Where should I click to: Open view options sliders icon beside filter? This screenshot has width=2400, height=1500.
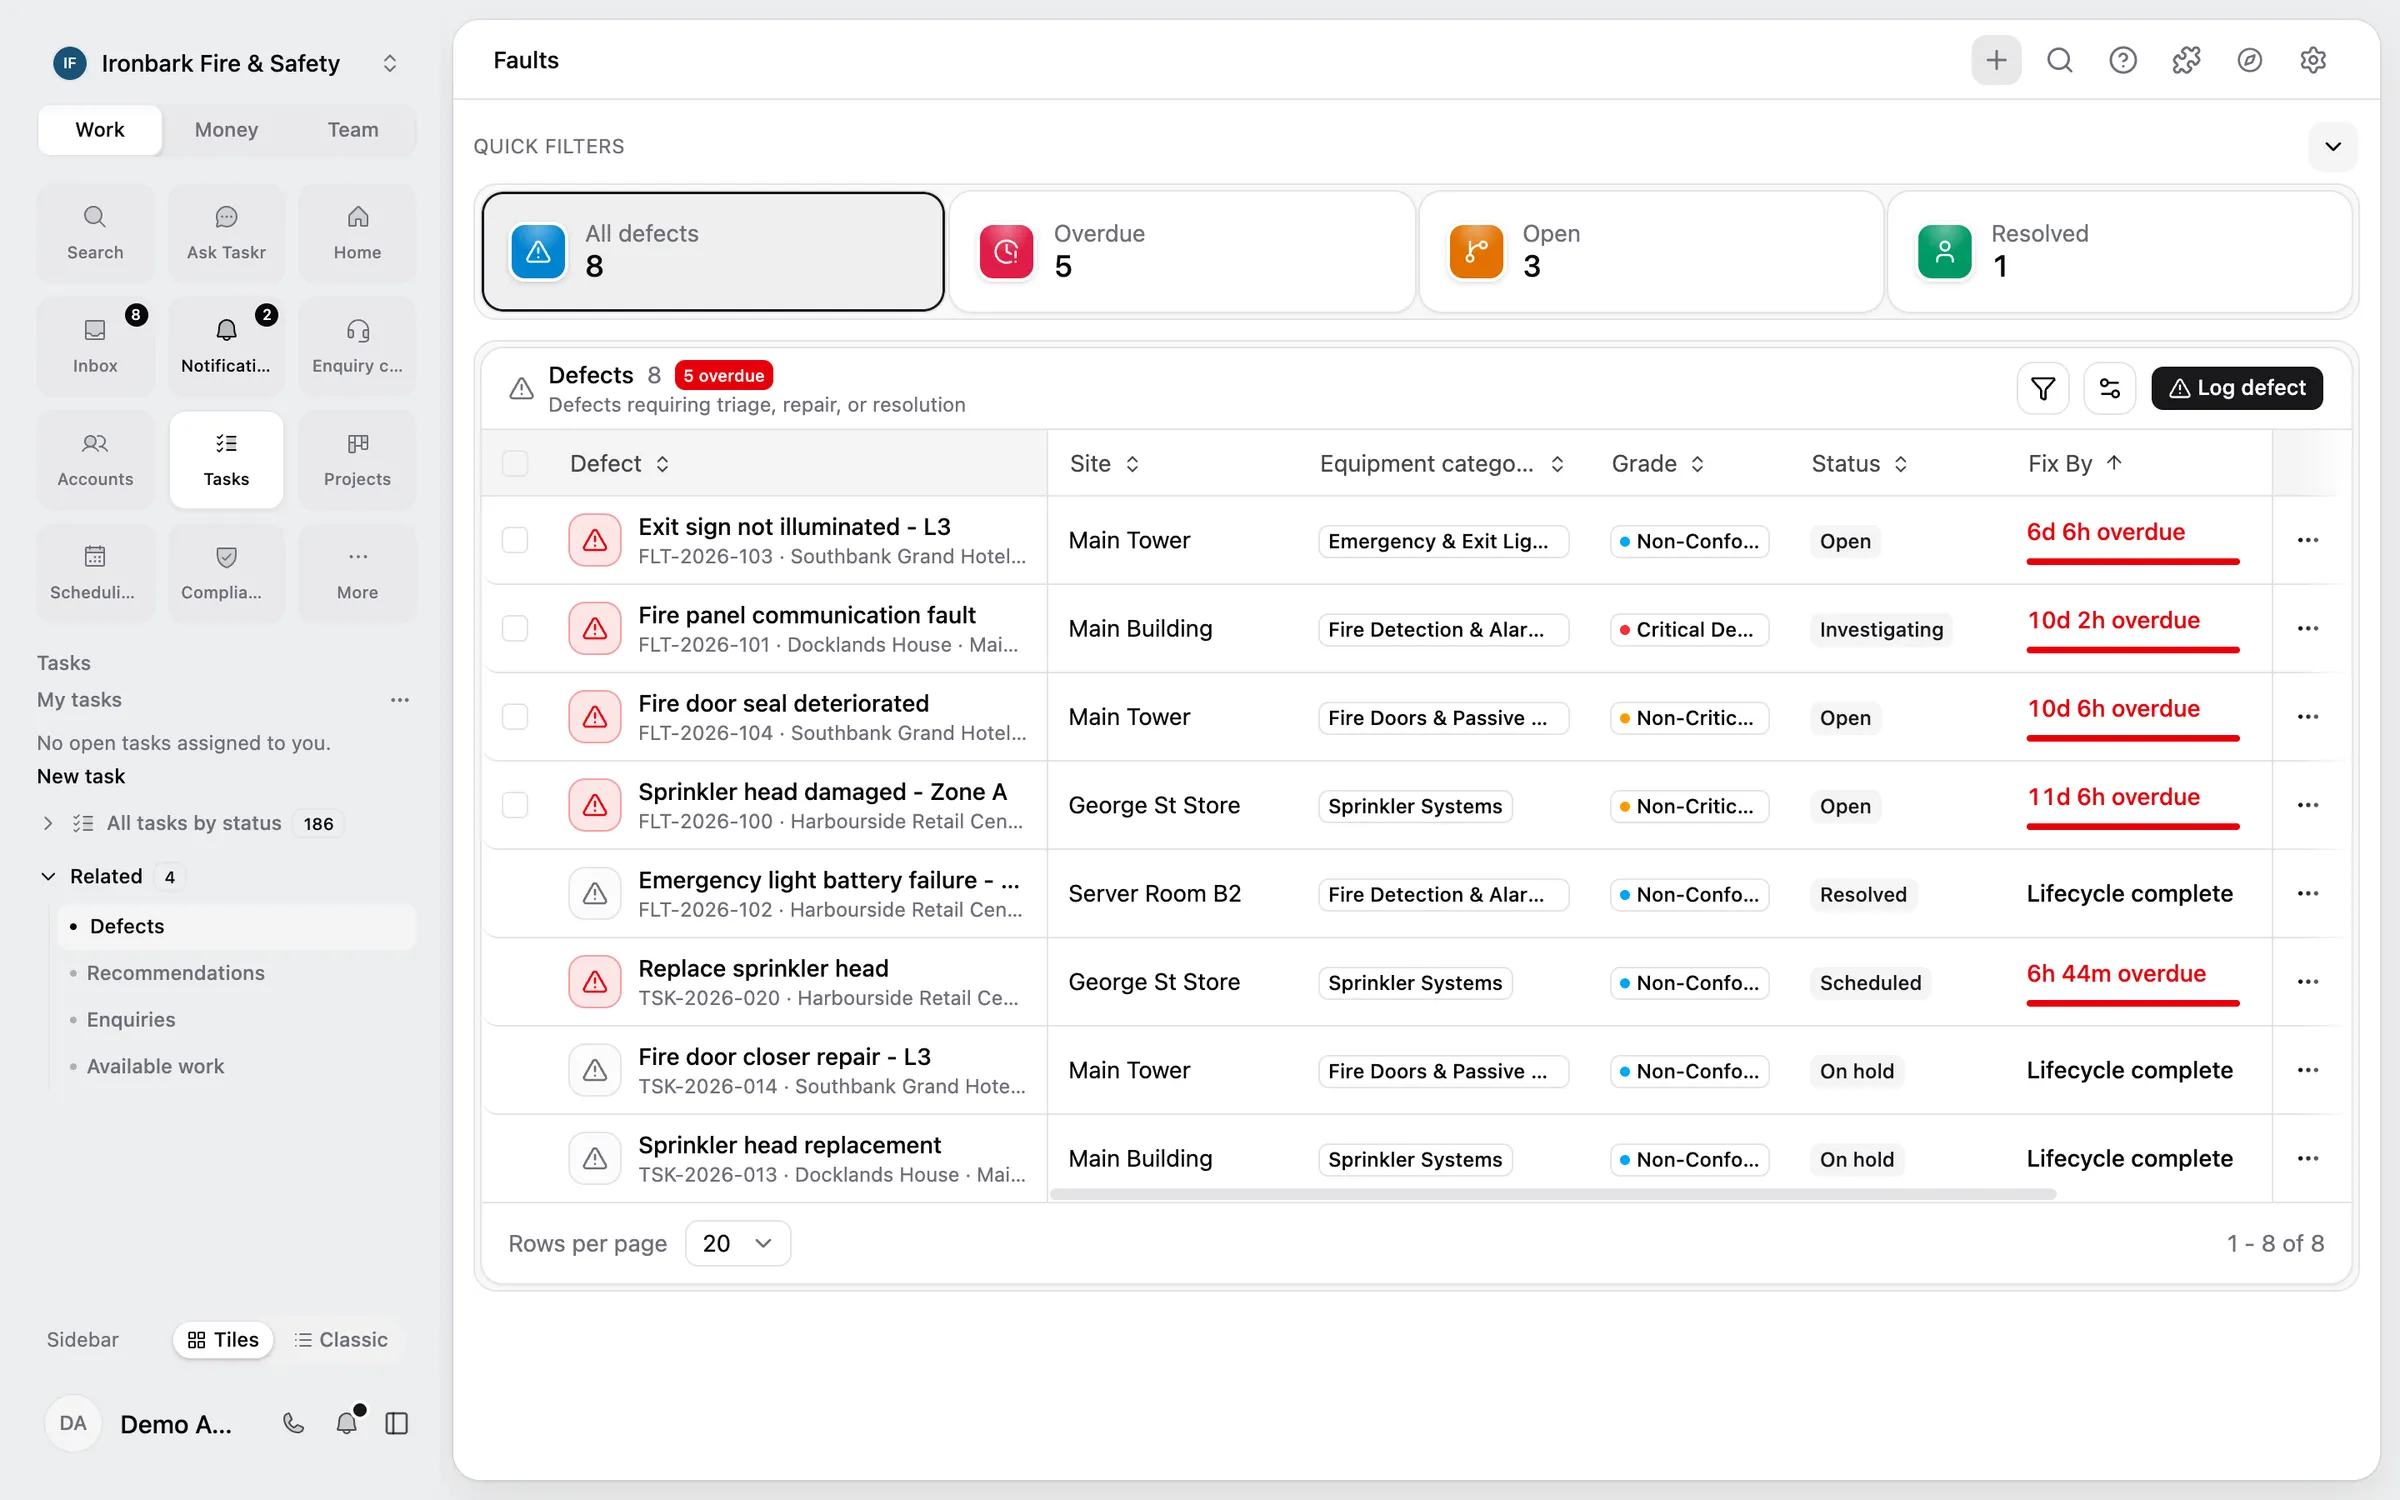coord(2109,388)
